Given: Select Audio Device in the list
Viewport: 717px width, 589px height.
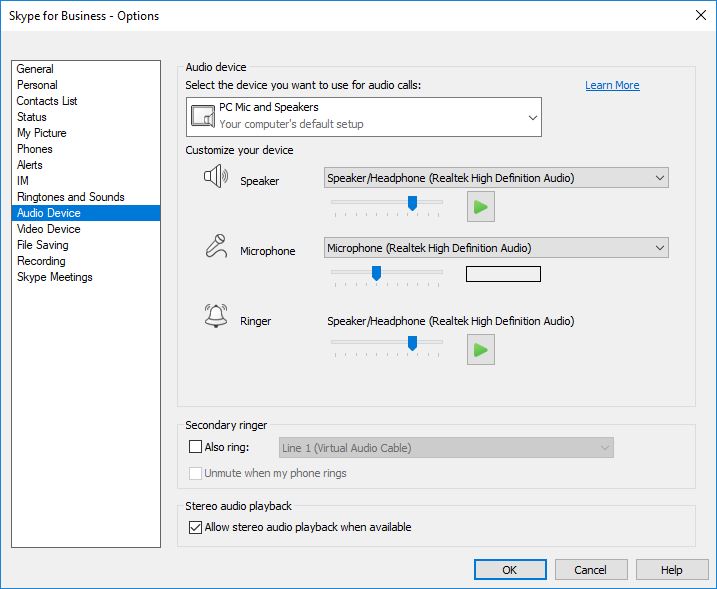Looking at the screenshot, I should click(x=86, y=213).
